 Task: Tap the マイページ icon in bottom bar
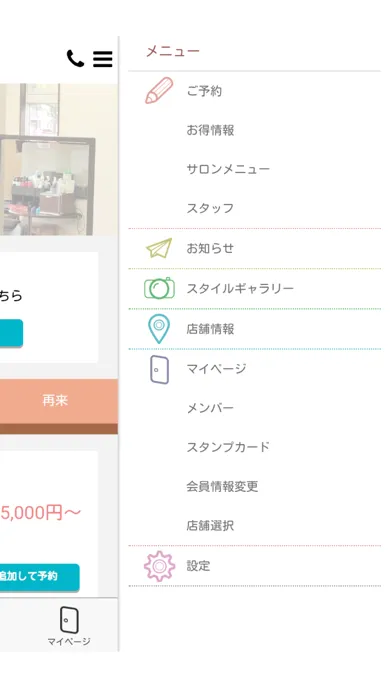(69, 625)
